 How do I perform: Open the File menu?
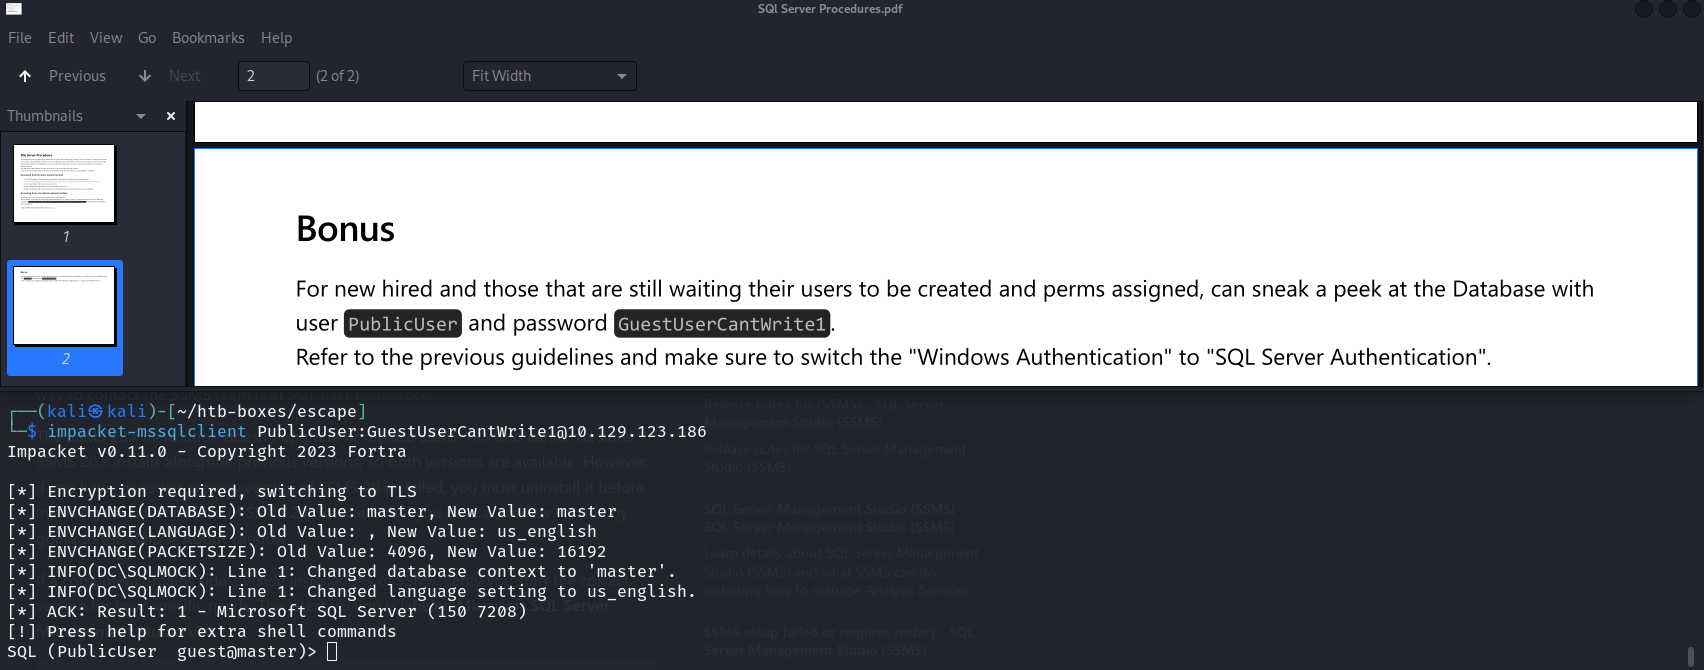(20, 38)
